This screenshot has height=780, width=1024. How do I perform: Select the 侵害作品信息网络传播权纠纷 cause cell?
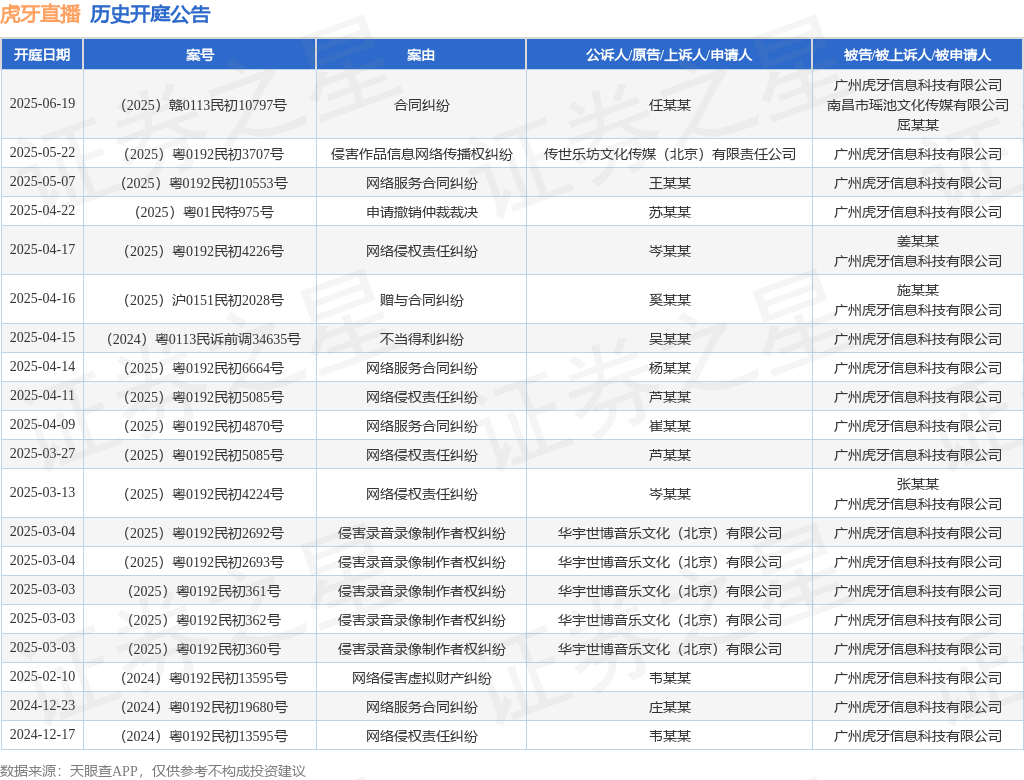click(x=422, y=154)
